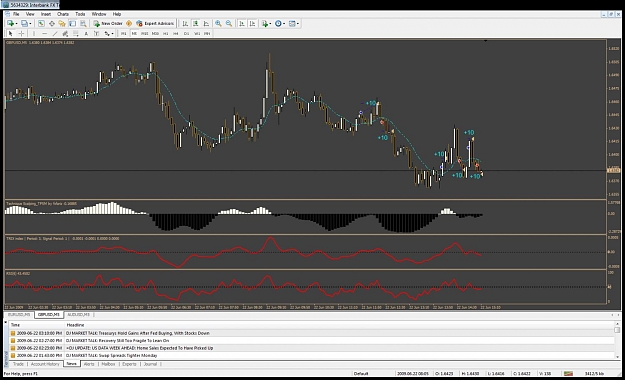Switch timeframe to W1

197,33
